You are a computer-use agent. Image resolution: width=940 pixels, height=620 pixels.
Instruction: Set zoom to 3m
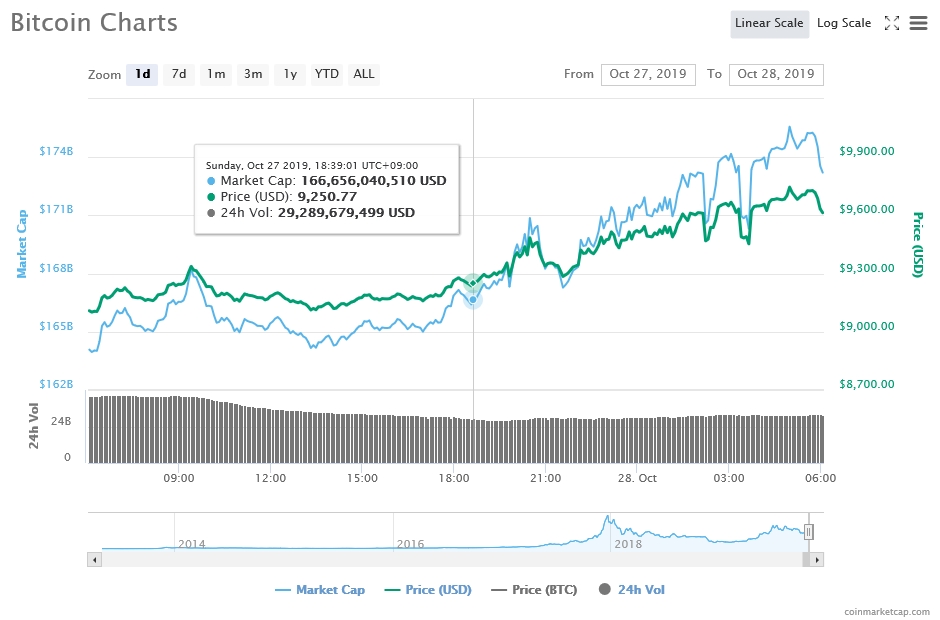point(253,74)
